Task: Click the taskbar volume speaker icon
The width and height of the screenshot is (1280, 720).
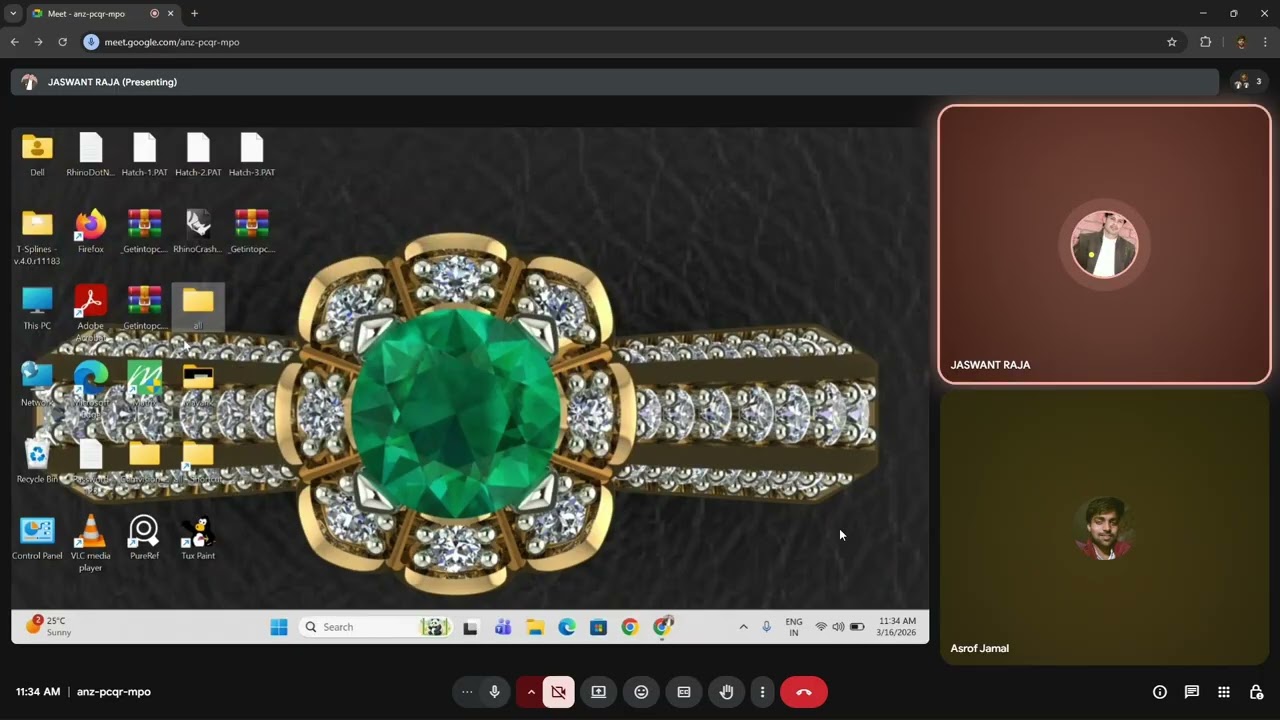Action: [x=838, y=627]
